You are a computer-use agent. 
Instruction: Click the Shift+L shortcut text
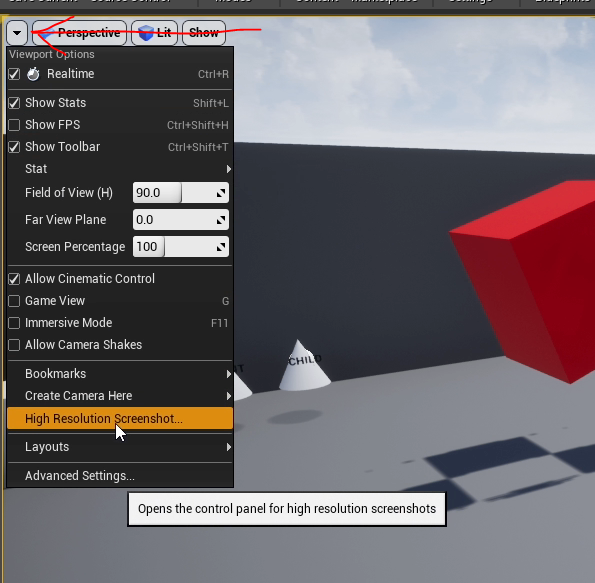211,103
